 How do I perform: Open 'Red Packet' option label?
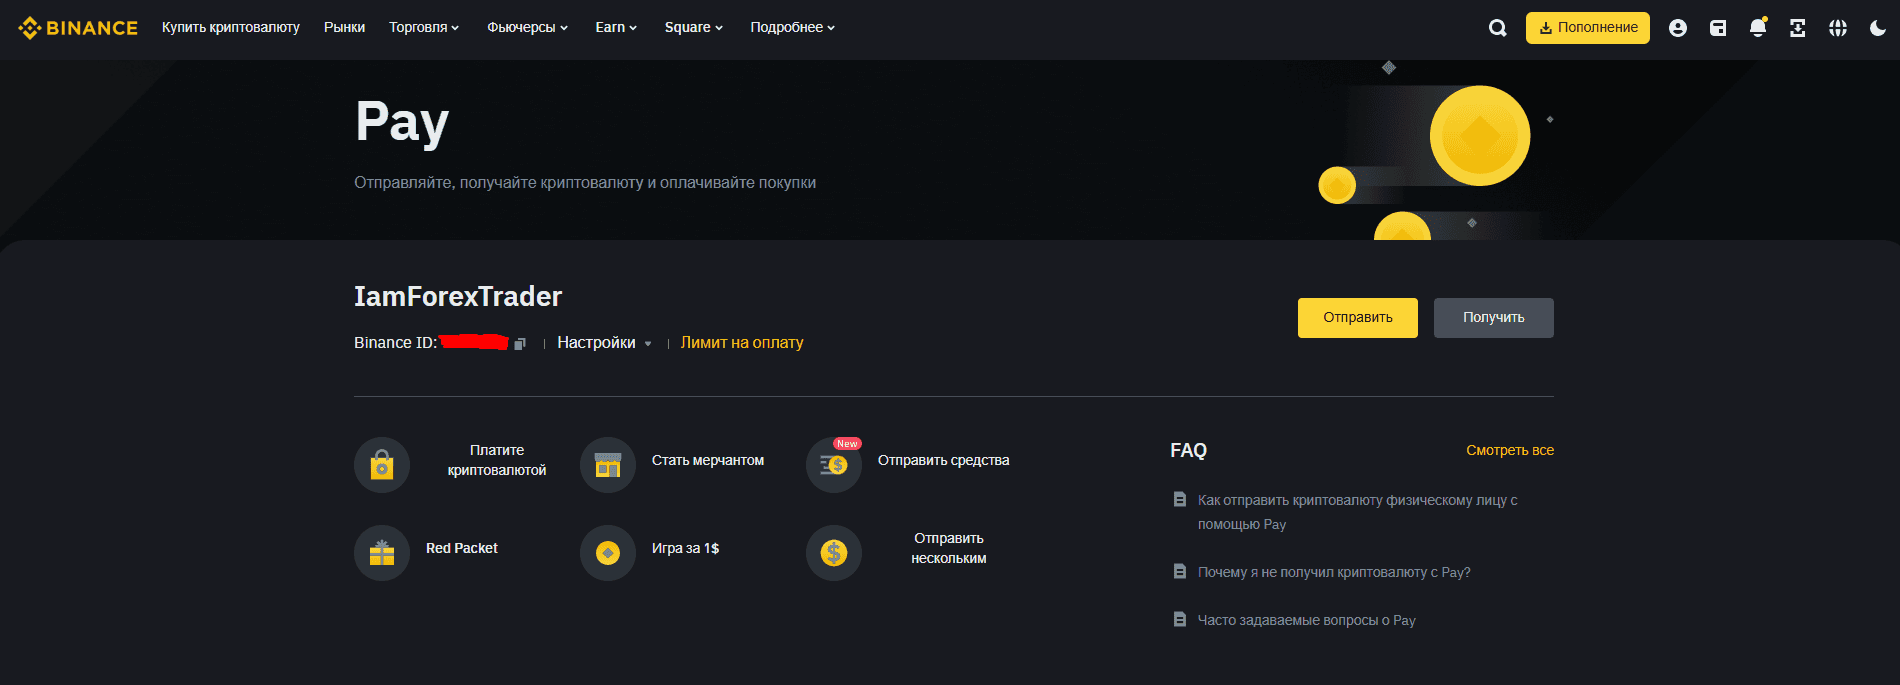click(462, 548)
